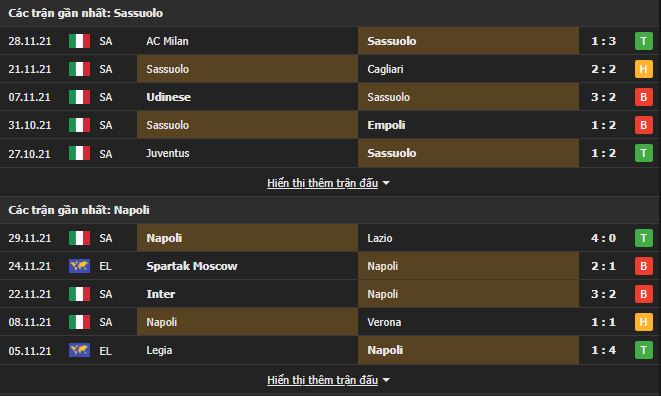Click the orange H badge for Sassuolo-Cagliari
Image resolution: width=661 pixels, height=396 pixels.
coord(643,69)
